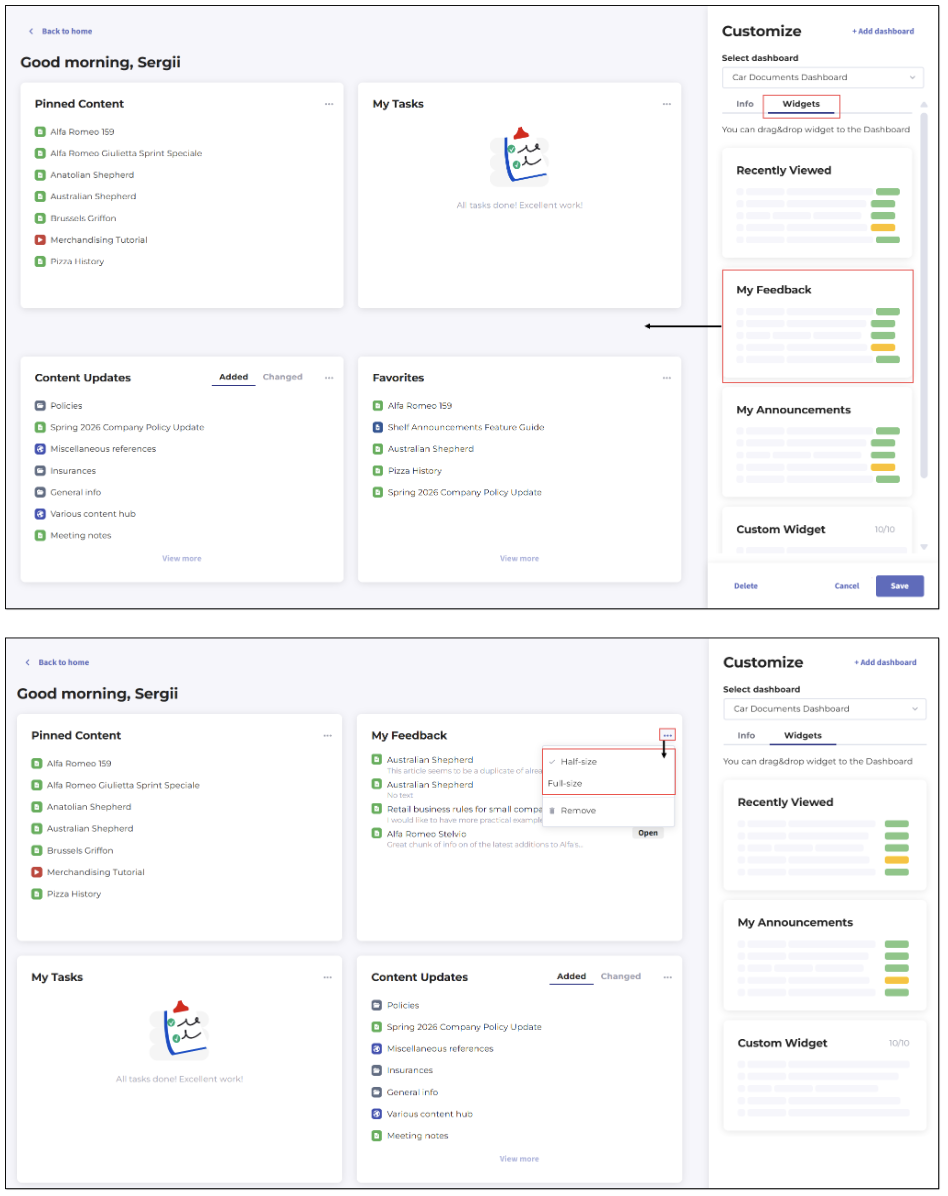
Task: Click General info folder icon in upper screenshot
Action: (40, 492)
